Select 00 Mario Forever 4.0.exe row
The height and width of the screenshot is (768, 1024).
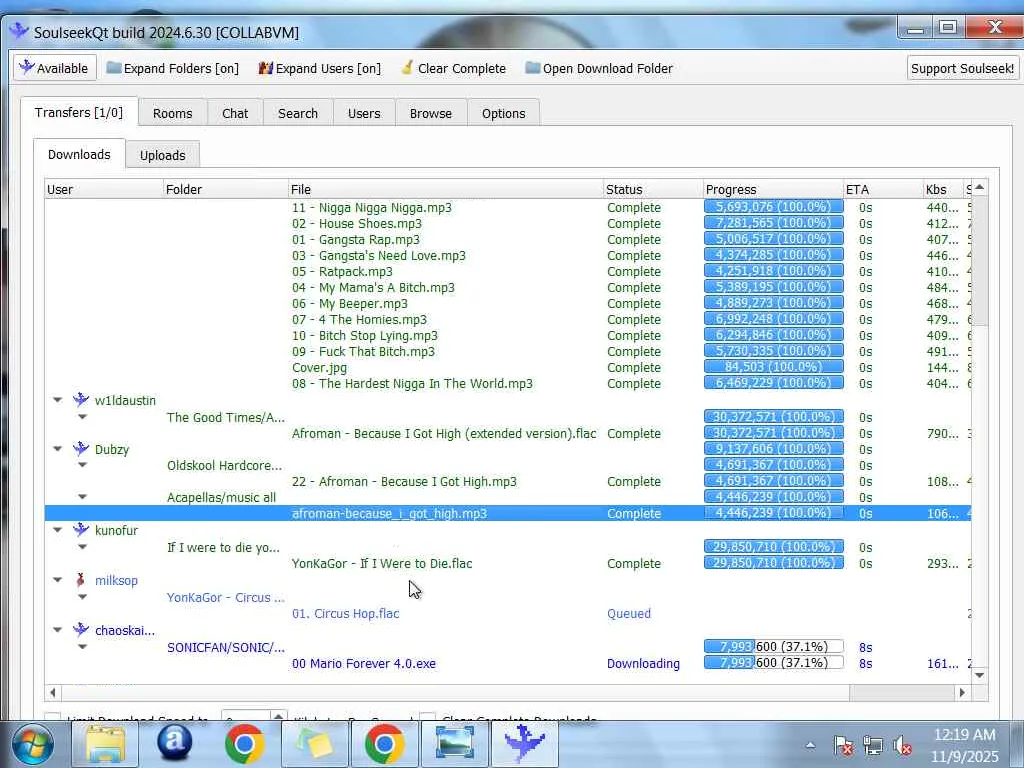click(x=507, y=664)
